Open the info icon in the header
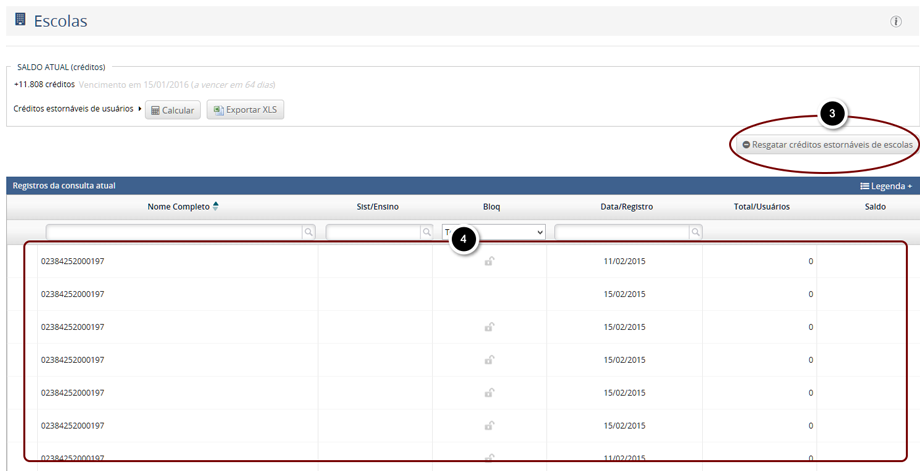 click(x=896, y=21)
